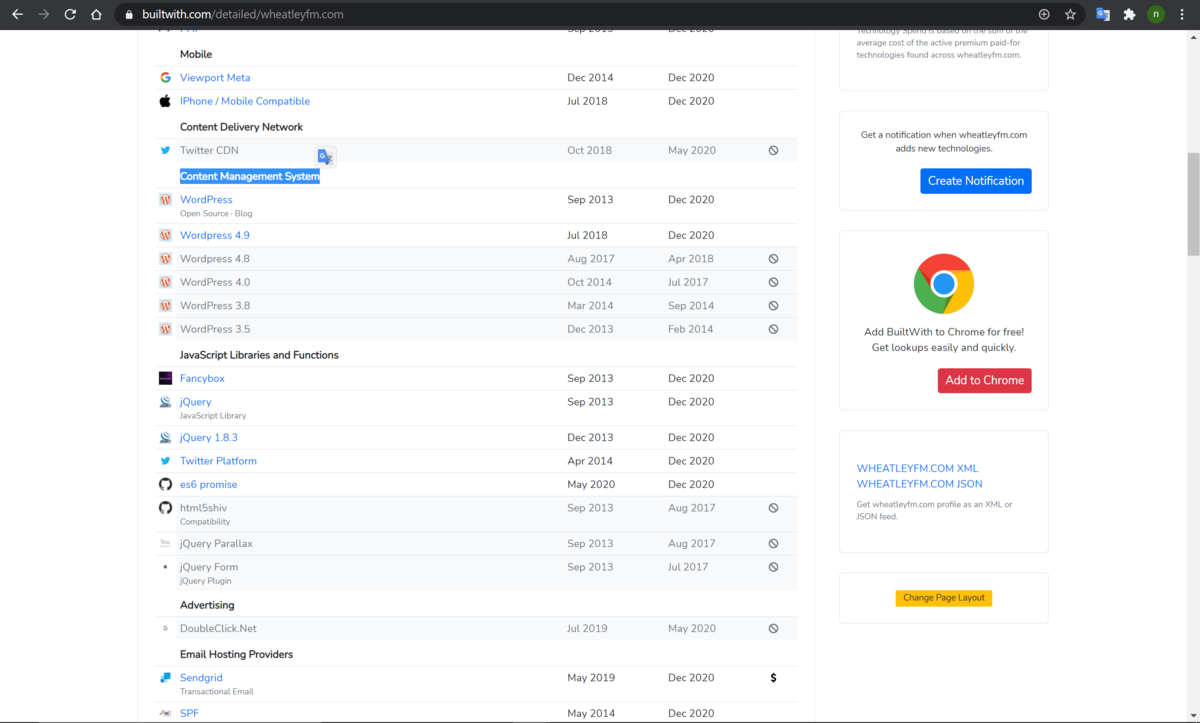Open the Sendgrid link
Viewport: 1200px width, 723px height.
[201, 678]
